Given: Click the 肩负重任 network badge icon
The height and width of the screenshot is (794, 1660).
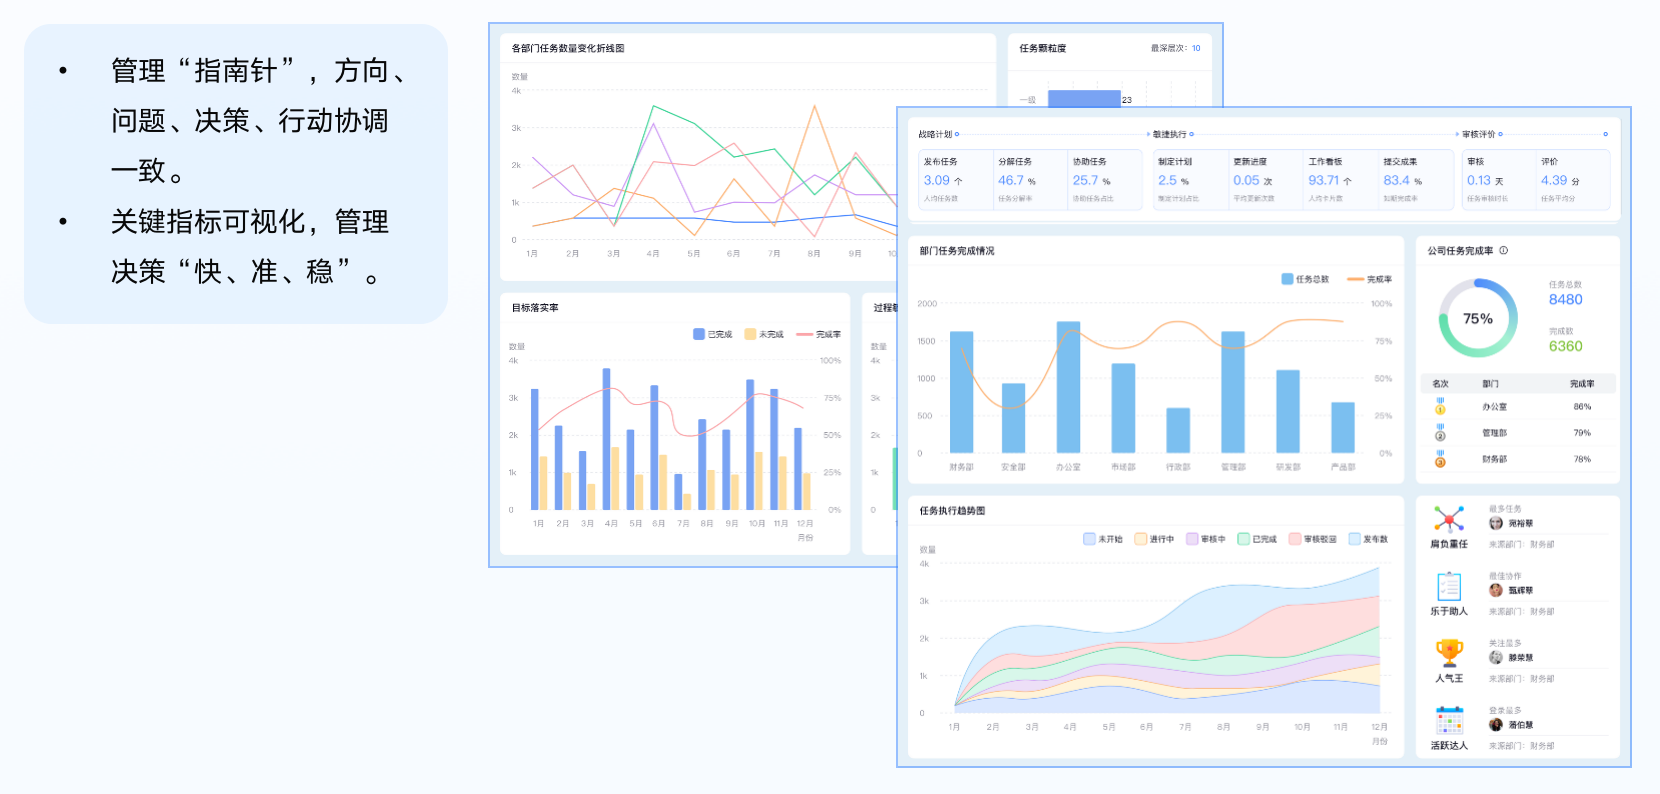Looking at the screenshot, I should (1449, 519).
